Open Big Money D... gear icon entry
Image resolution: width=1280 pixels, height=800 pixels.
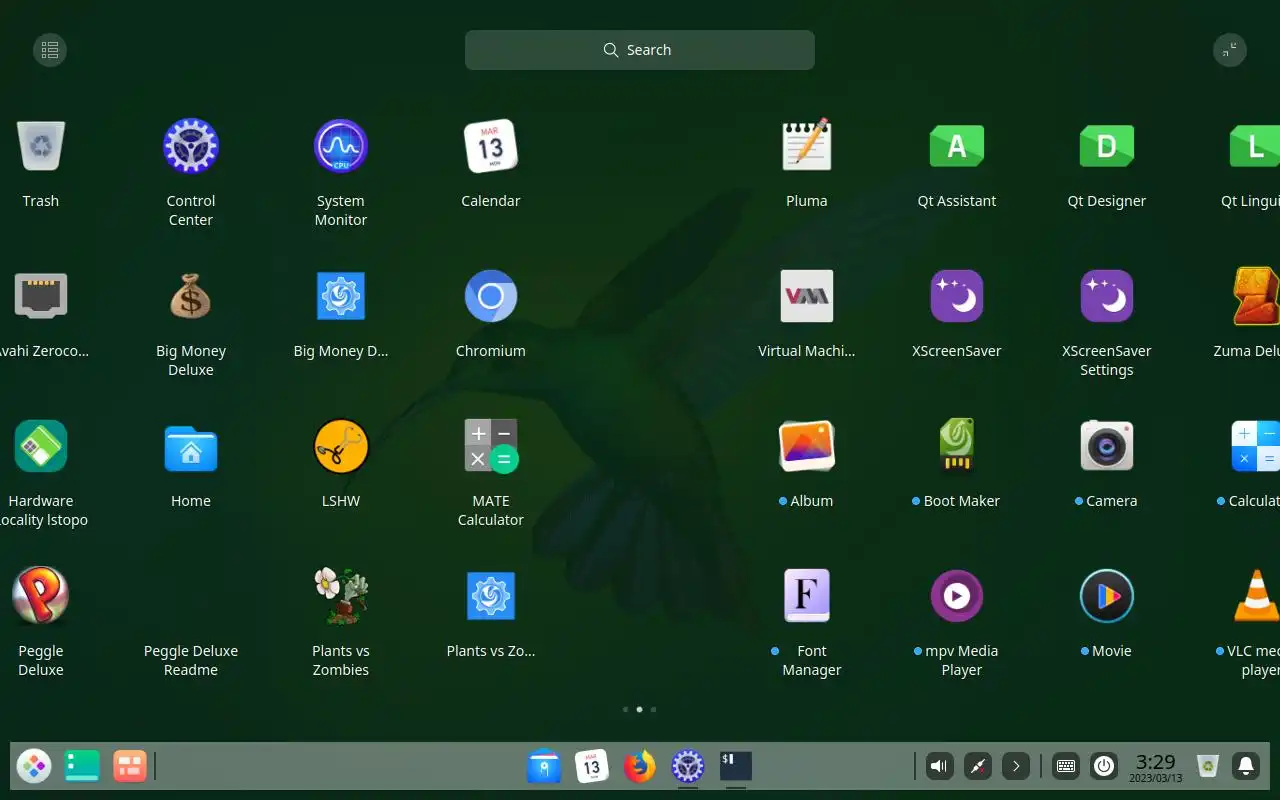click(x=341, y=296)
